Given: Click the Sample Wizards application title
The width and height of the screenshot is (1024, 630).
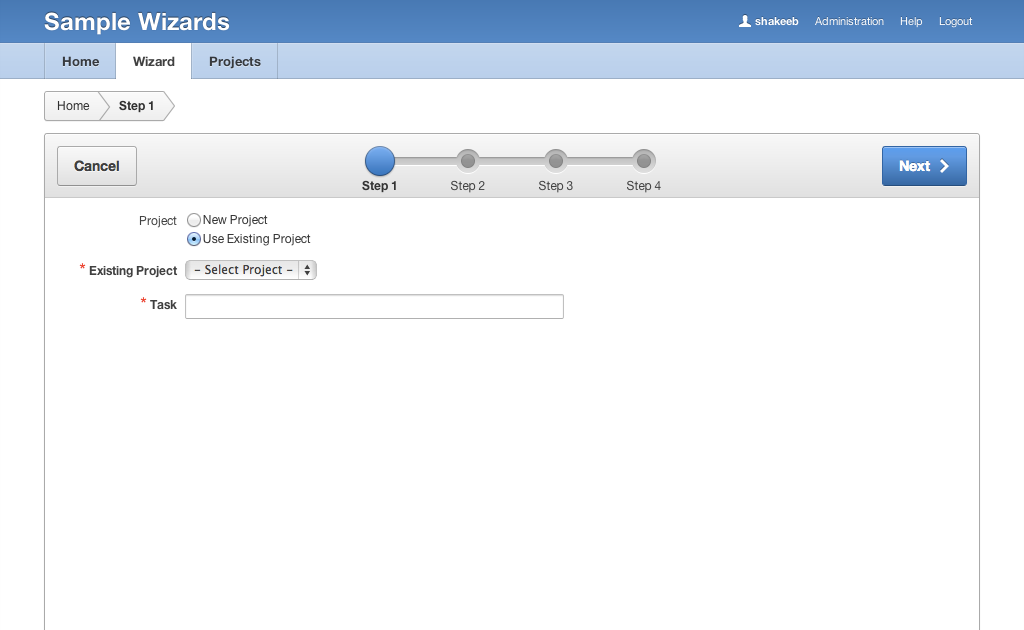Looking at the screenshot, I should 137,22.
